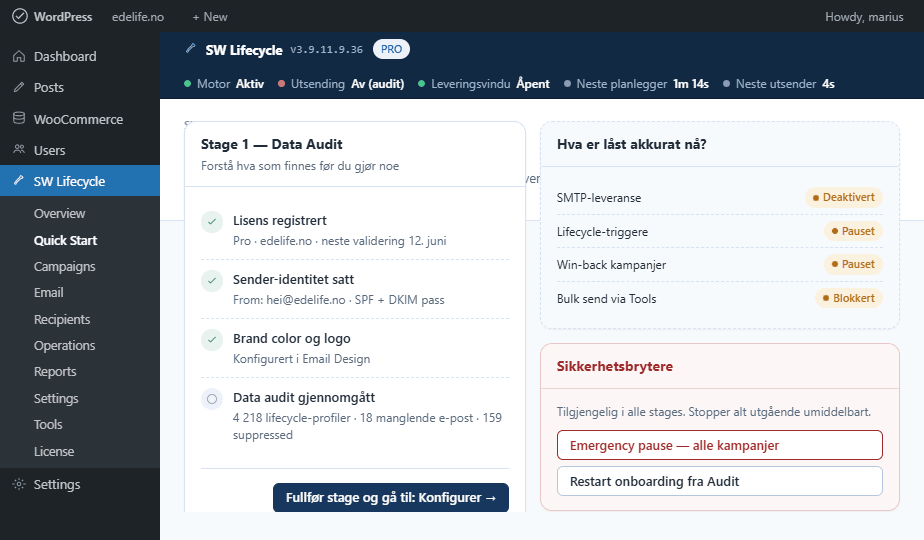Click Fullfør stage og gå til: Konfigurer
The image size is (924, 540).
click(x=391, y=498)
